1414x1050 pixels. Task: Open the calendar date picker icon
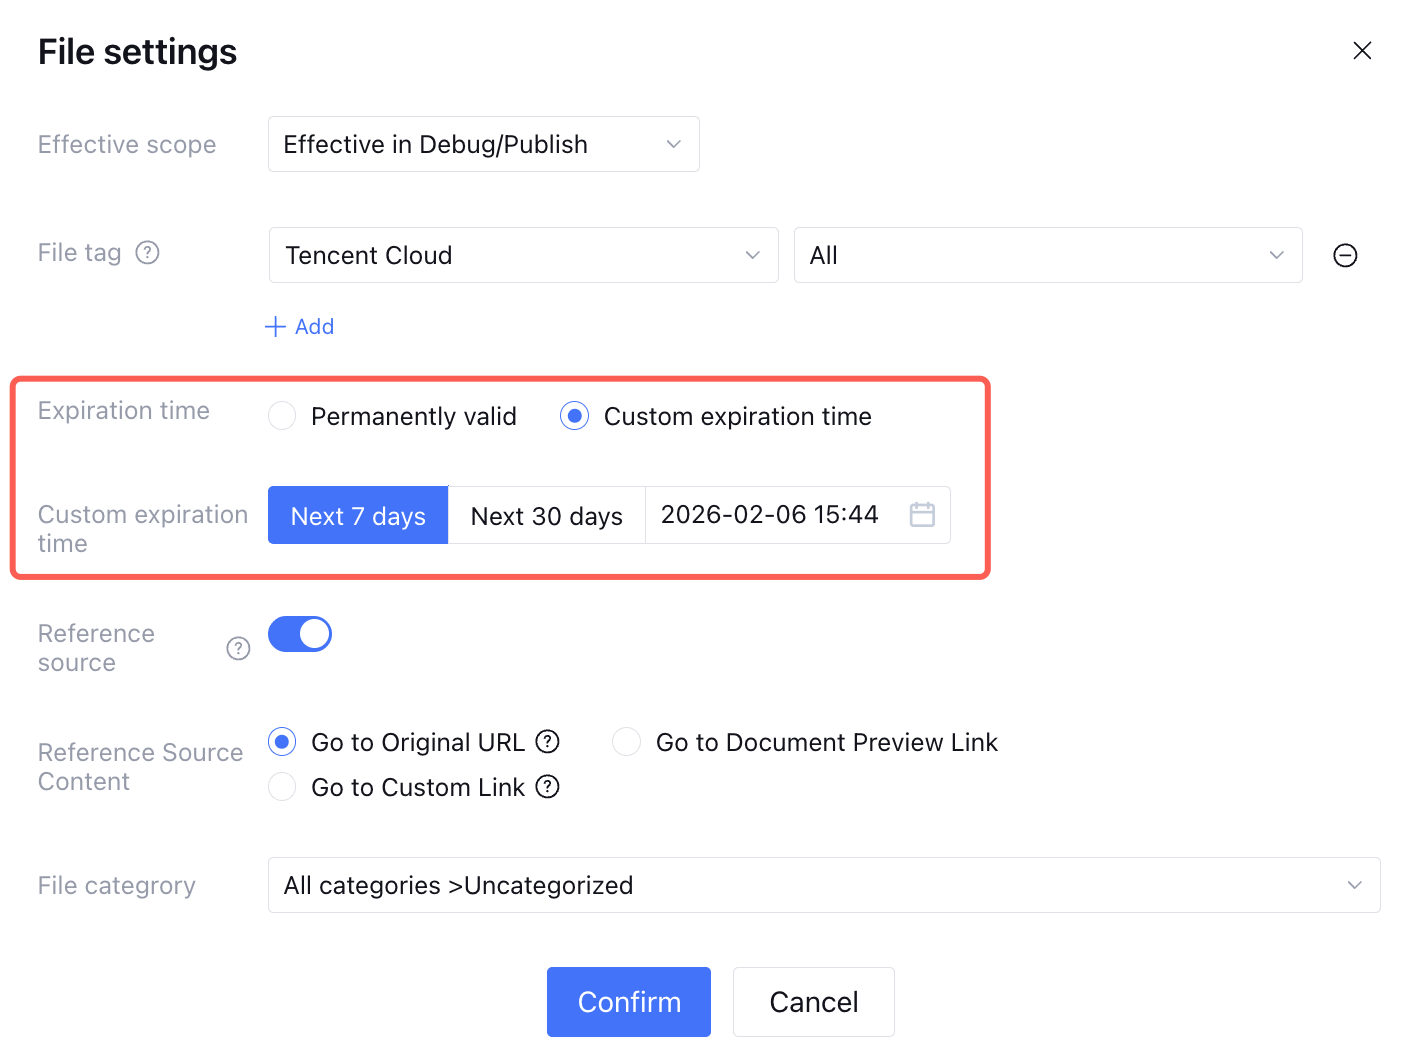coord(922,515)
